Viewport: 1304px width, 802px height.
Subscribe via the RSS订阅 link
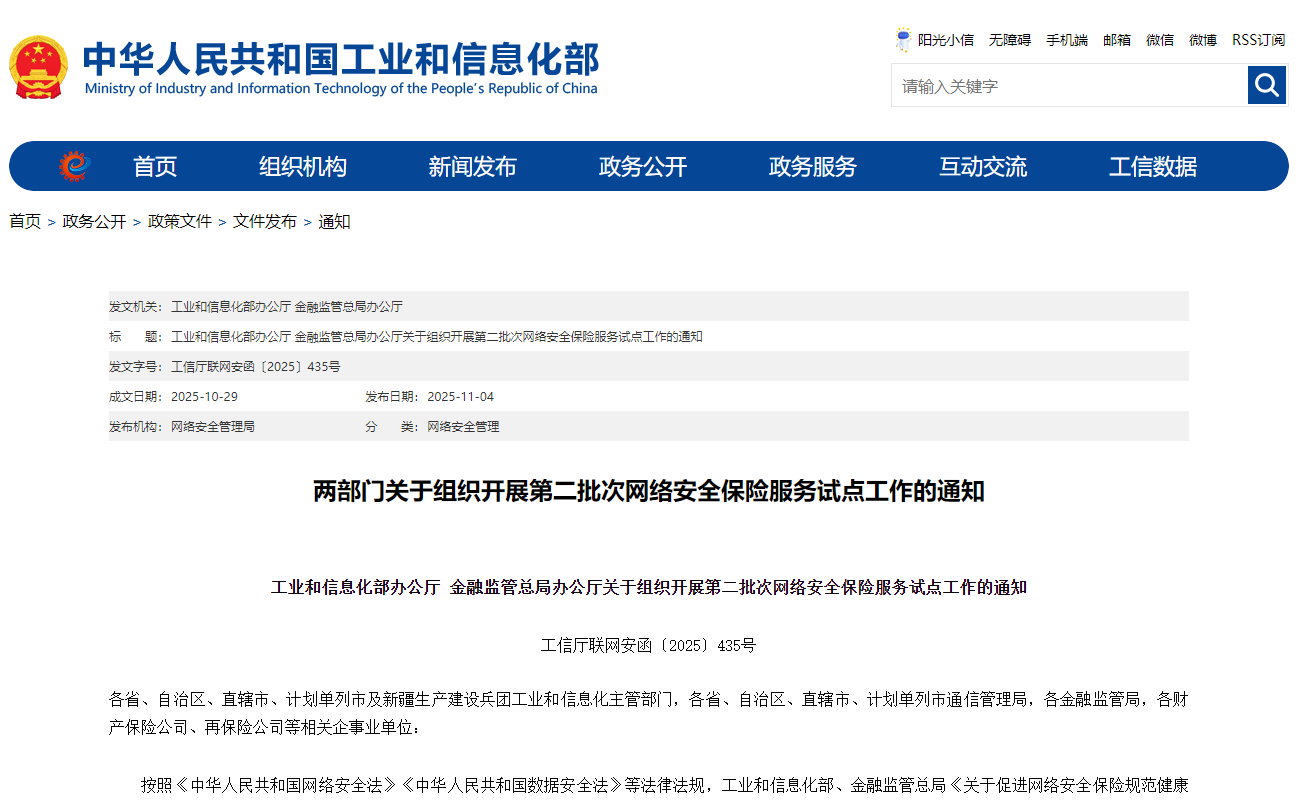coord(1258,40)
